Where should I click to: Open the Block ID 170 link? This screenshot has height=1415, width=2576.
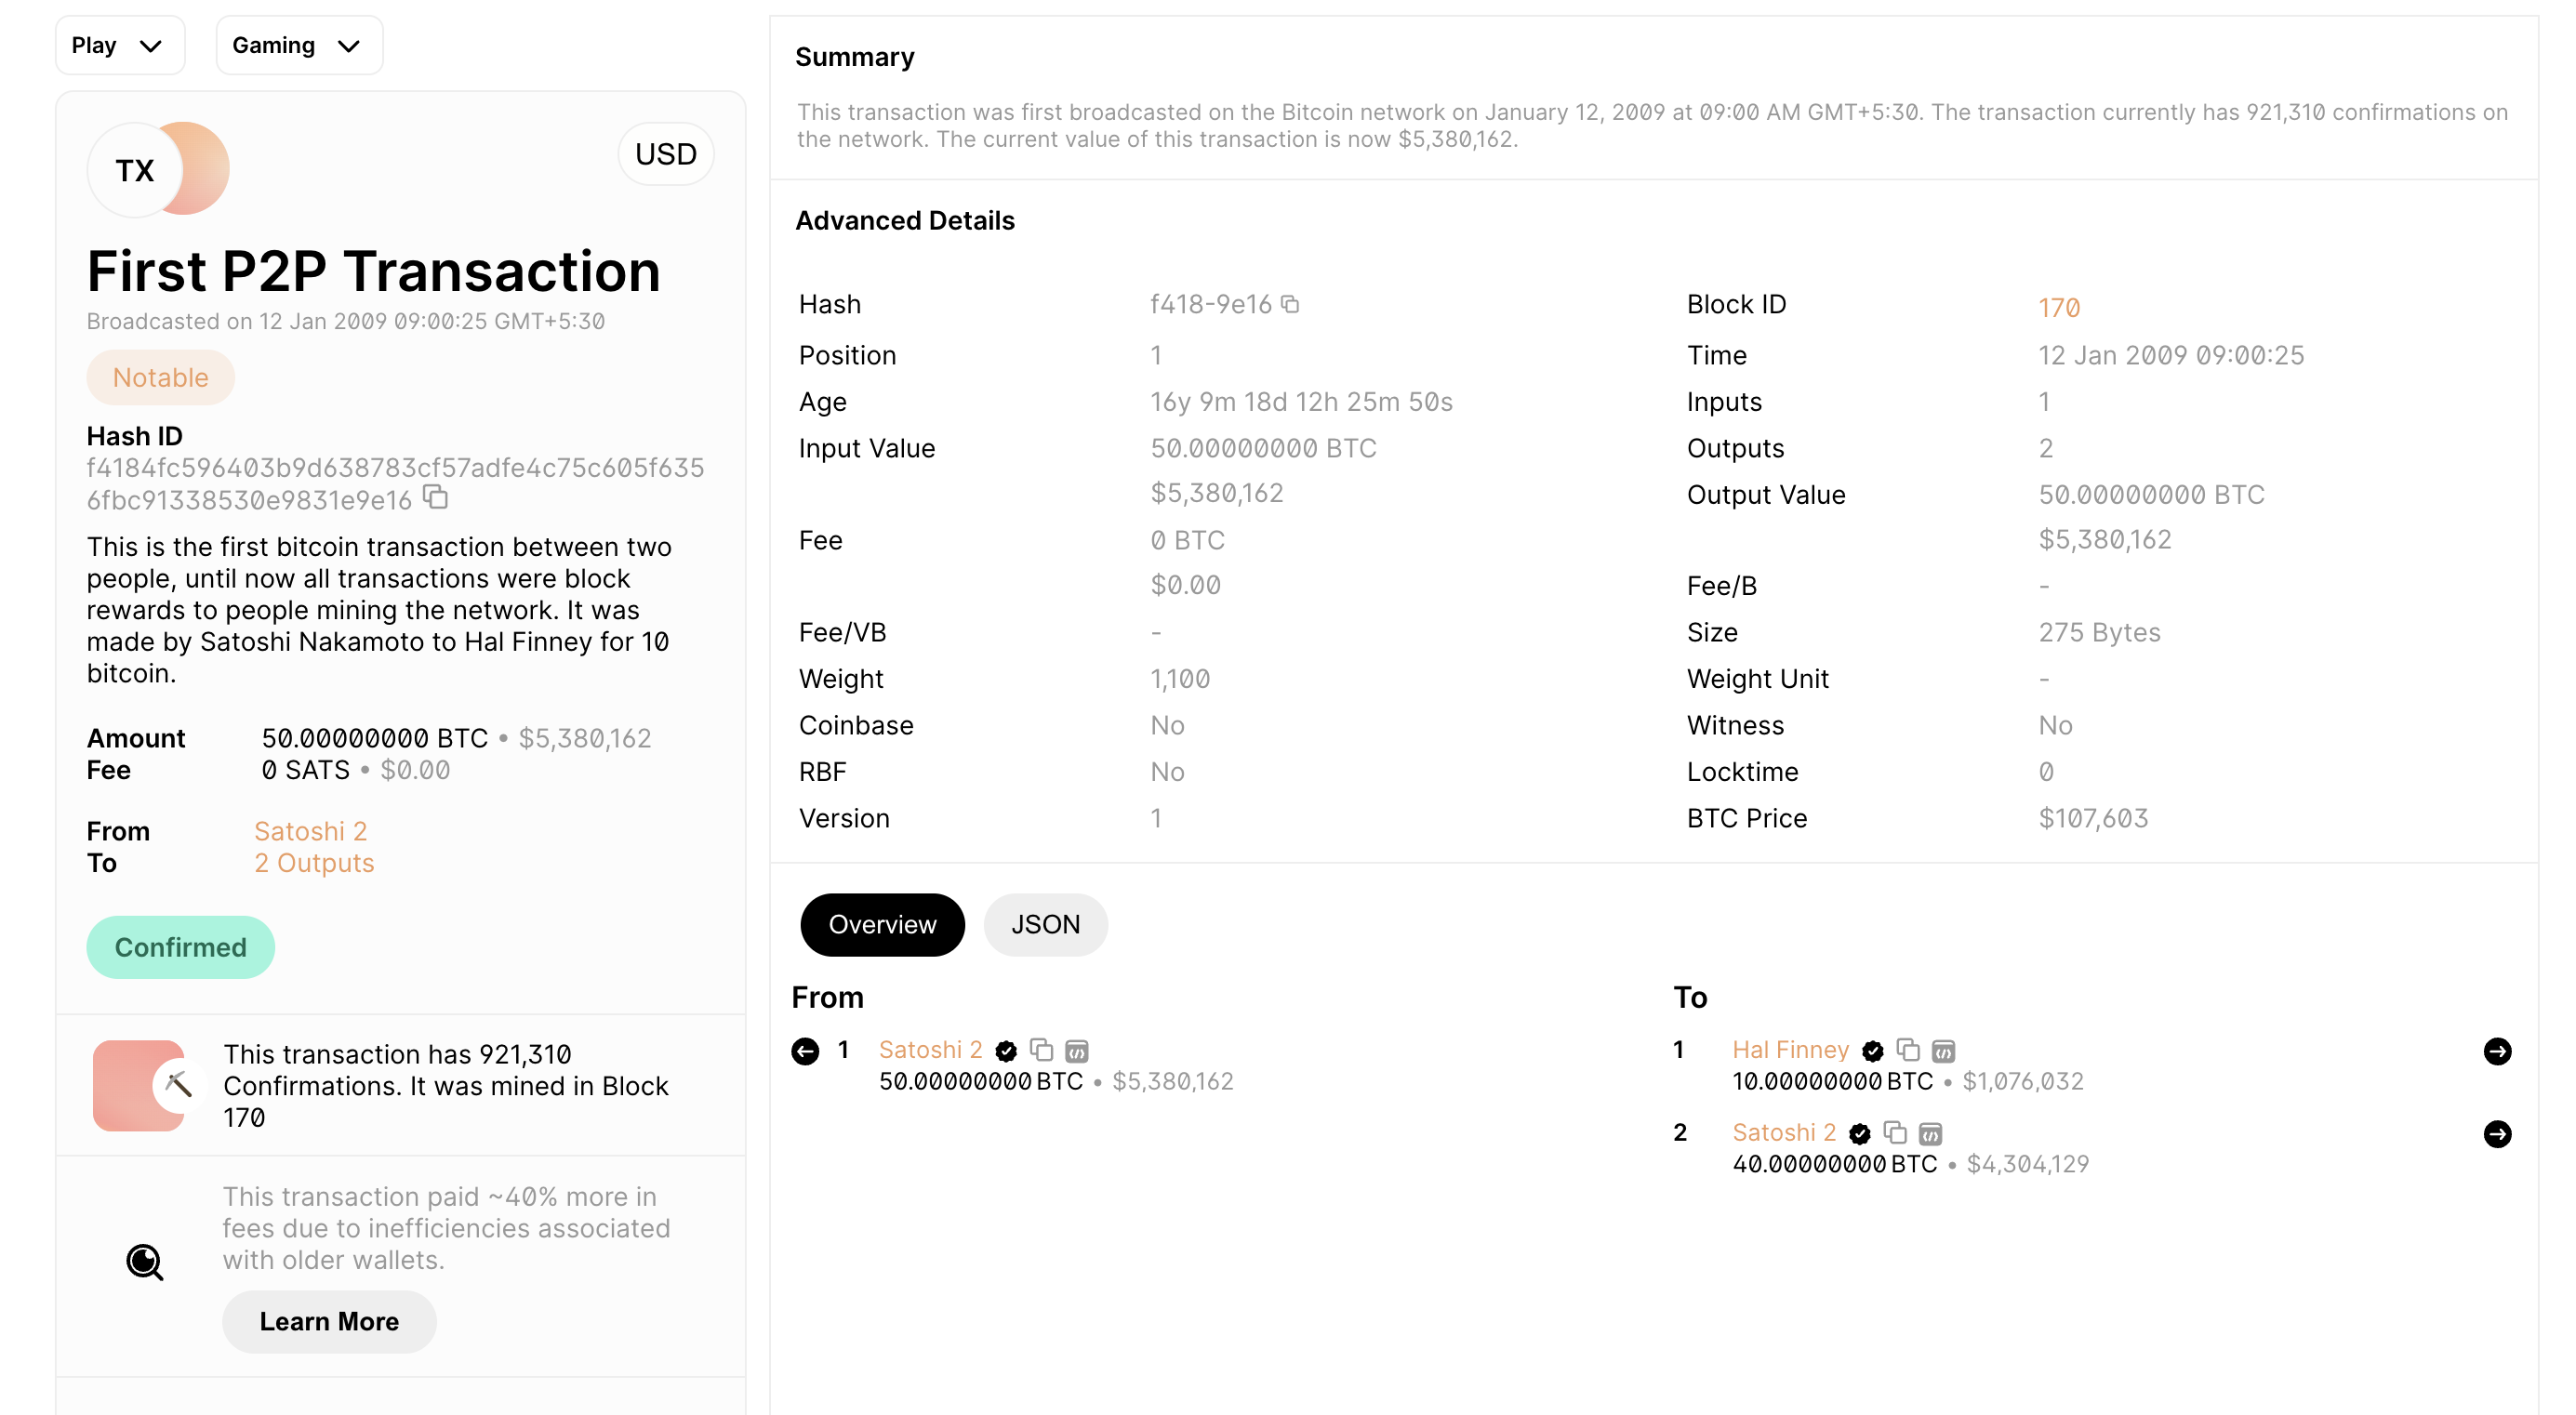click(2059, 308)
